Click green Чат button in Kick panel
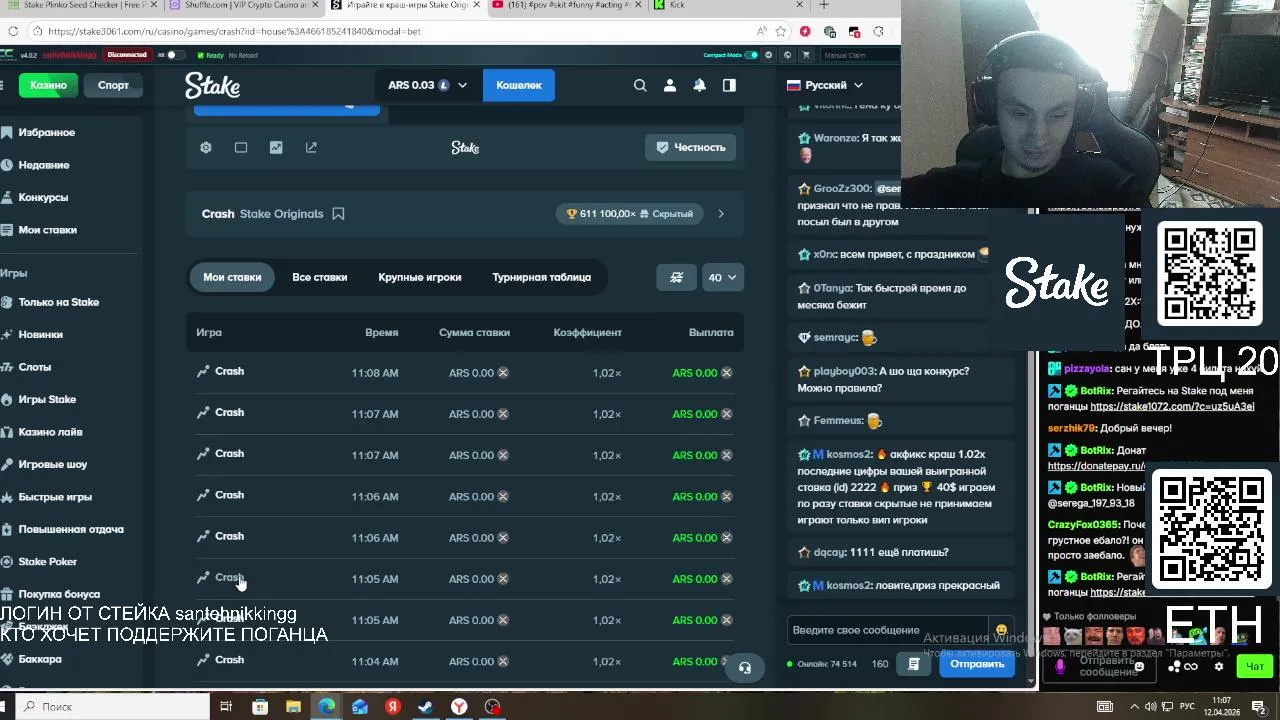1280x720 pixels. [1255, 666]
